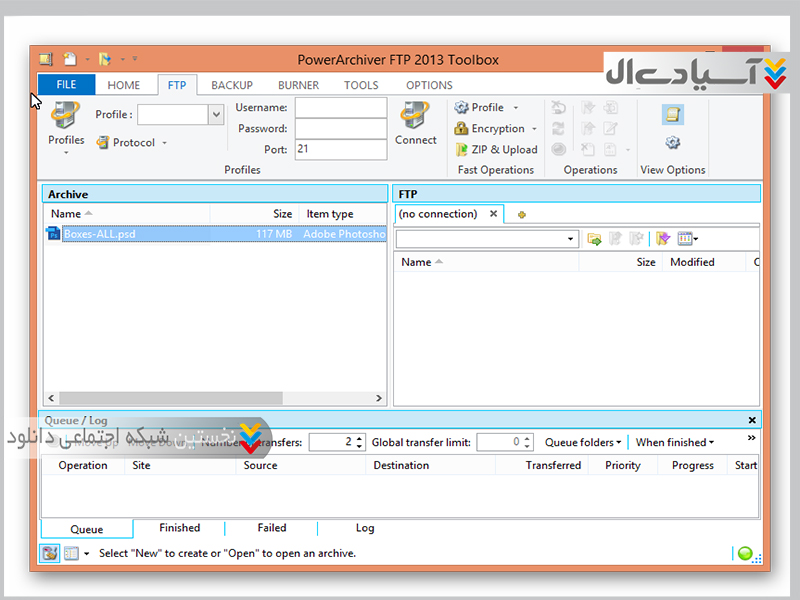Image resolution: width=800 pixels, height=600 pixels.
Task: Open the FILE menu
Action: (66, 85)
